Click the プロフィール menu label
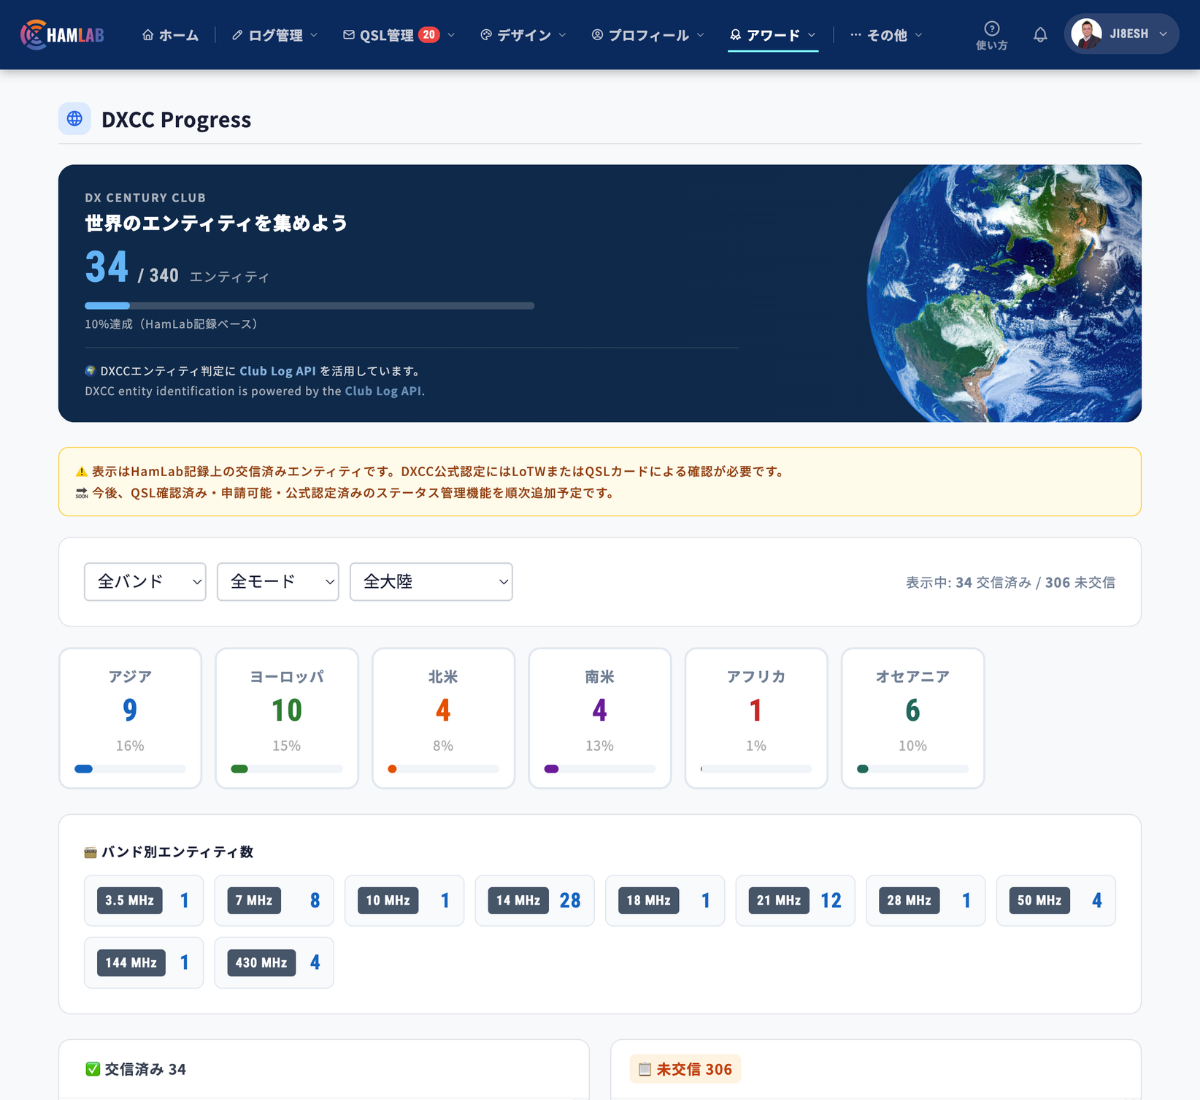 coord(648,35)
